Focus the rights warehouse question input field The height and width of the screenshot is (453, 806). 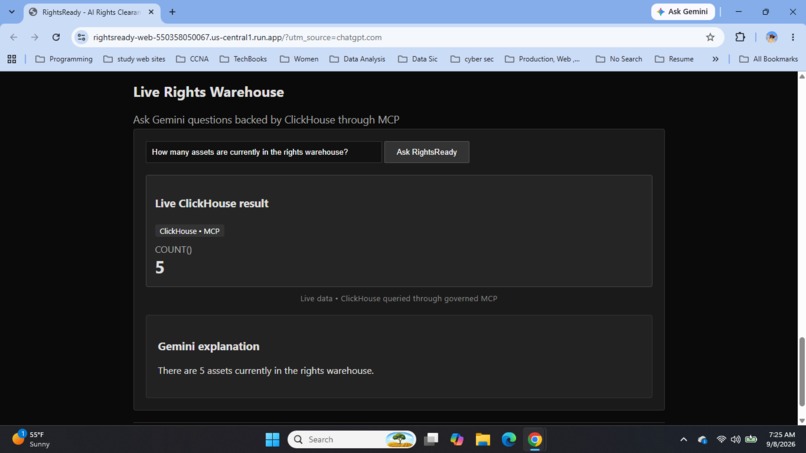(264, 152)
